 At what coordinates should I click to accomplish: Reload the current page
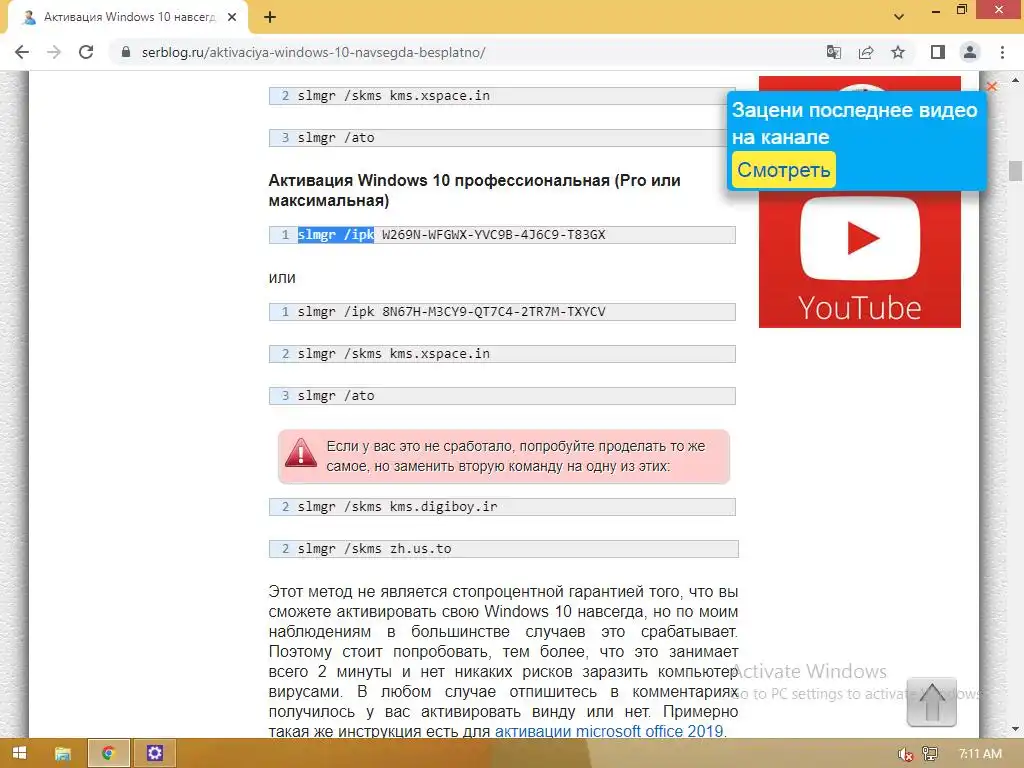click(x=86, y=52)
